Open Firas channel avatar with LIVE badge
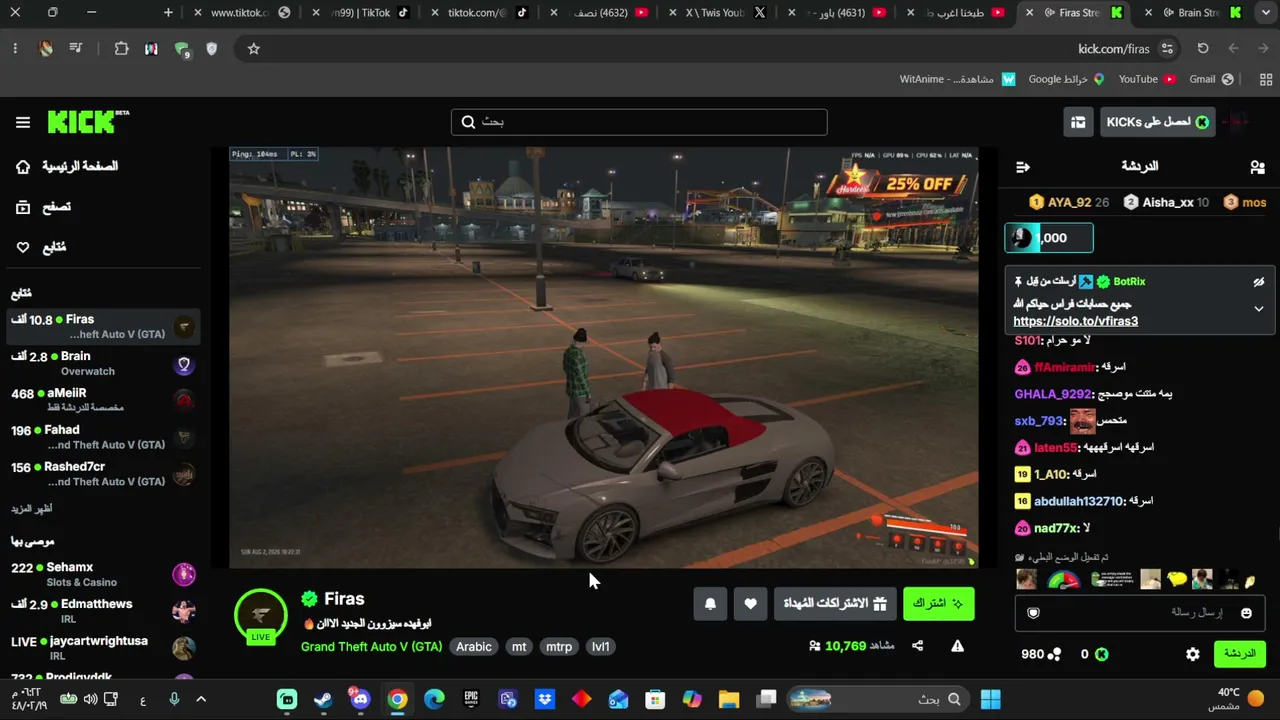 click(x=261, y=616)
